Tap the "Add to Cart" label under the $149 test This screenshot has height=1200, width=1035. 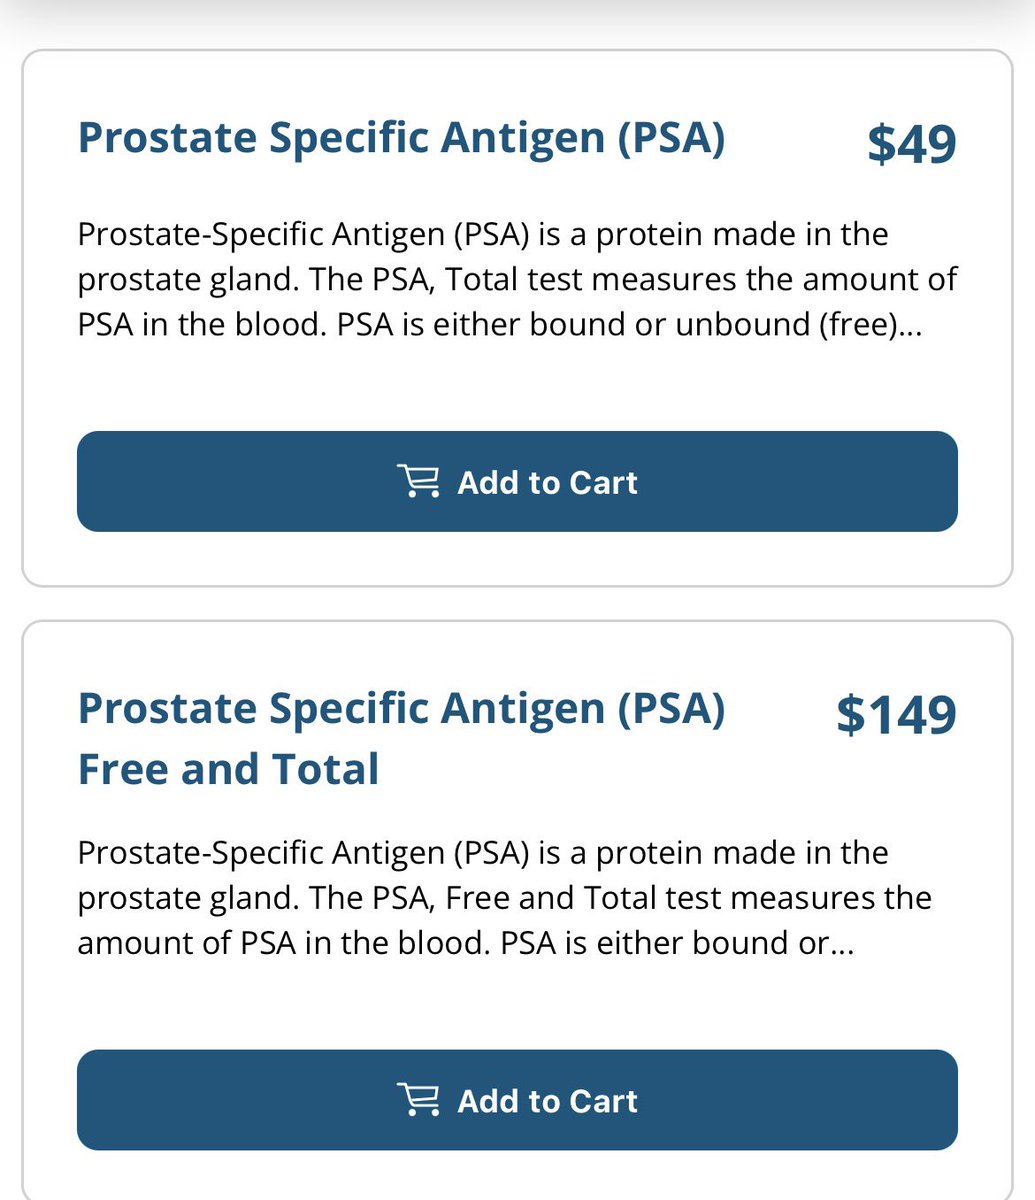(547, 1100)
